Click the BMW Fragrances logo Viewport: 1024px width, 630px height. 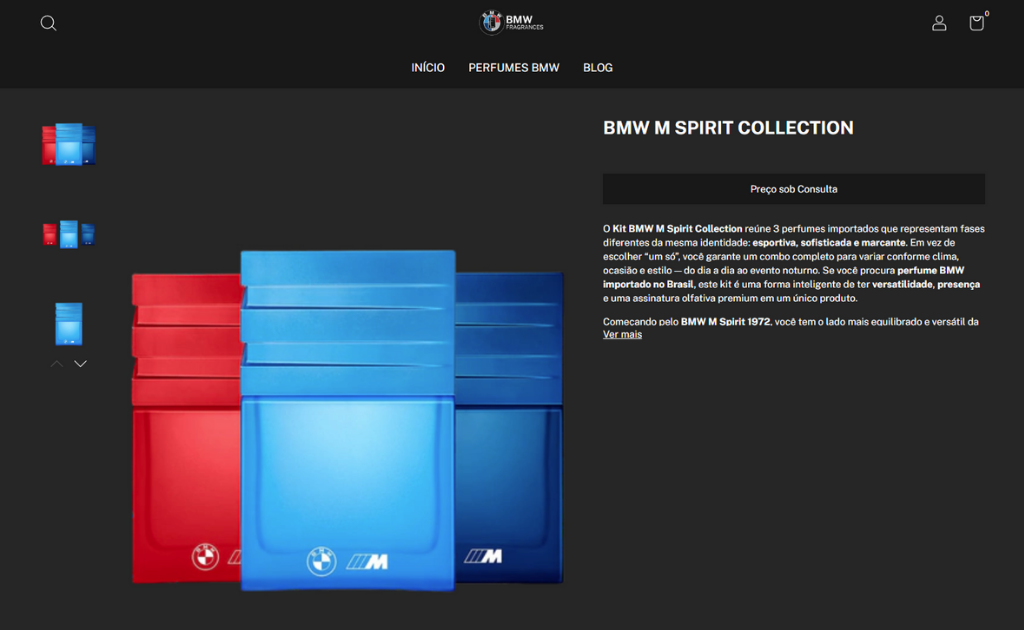point(511,22)
